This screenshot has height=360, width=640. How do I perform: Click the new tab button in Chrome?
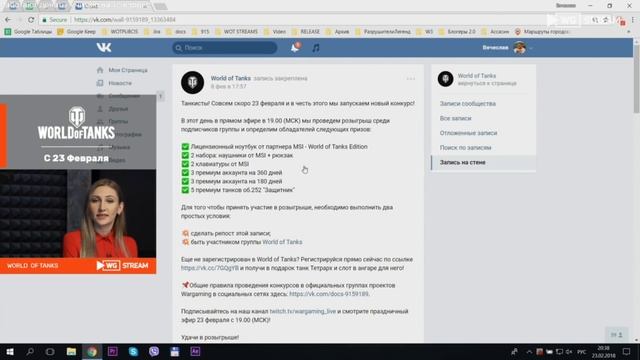point(160,7)
